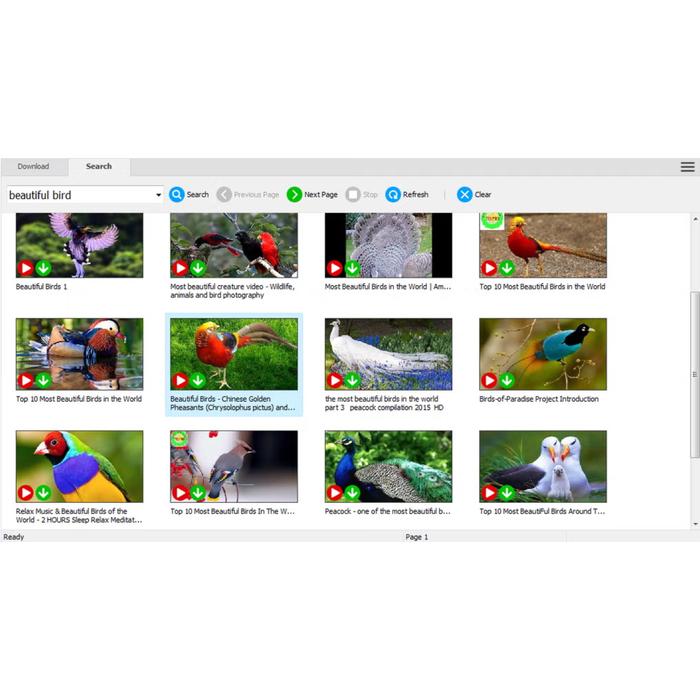Download the Peacock video in bottom row

(x=352, y=493)
